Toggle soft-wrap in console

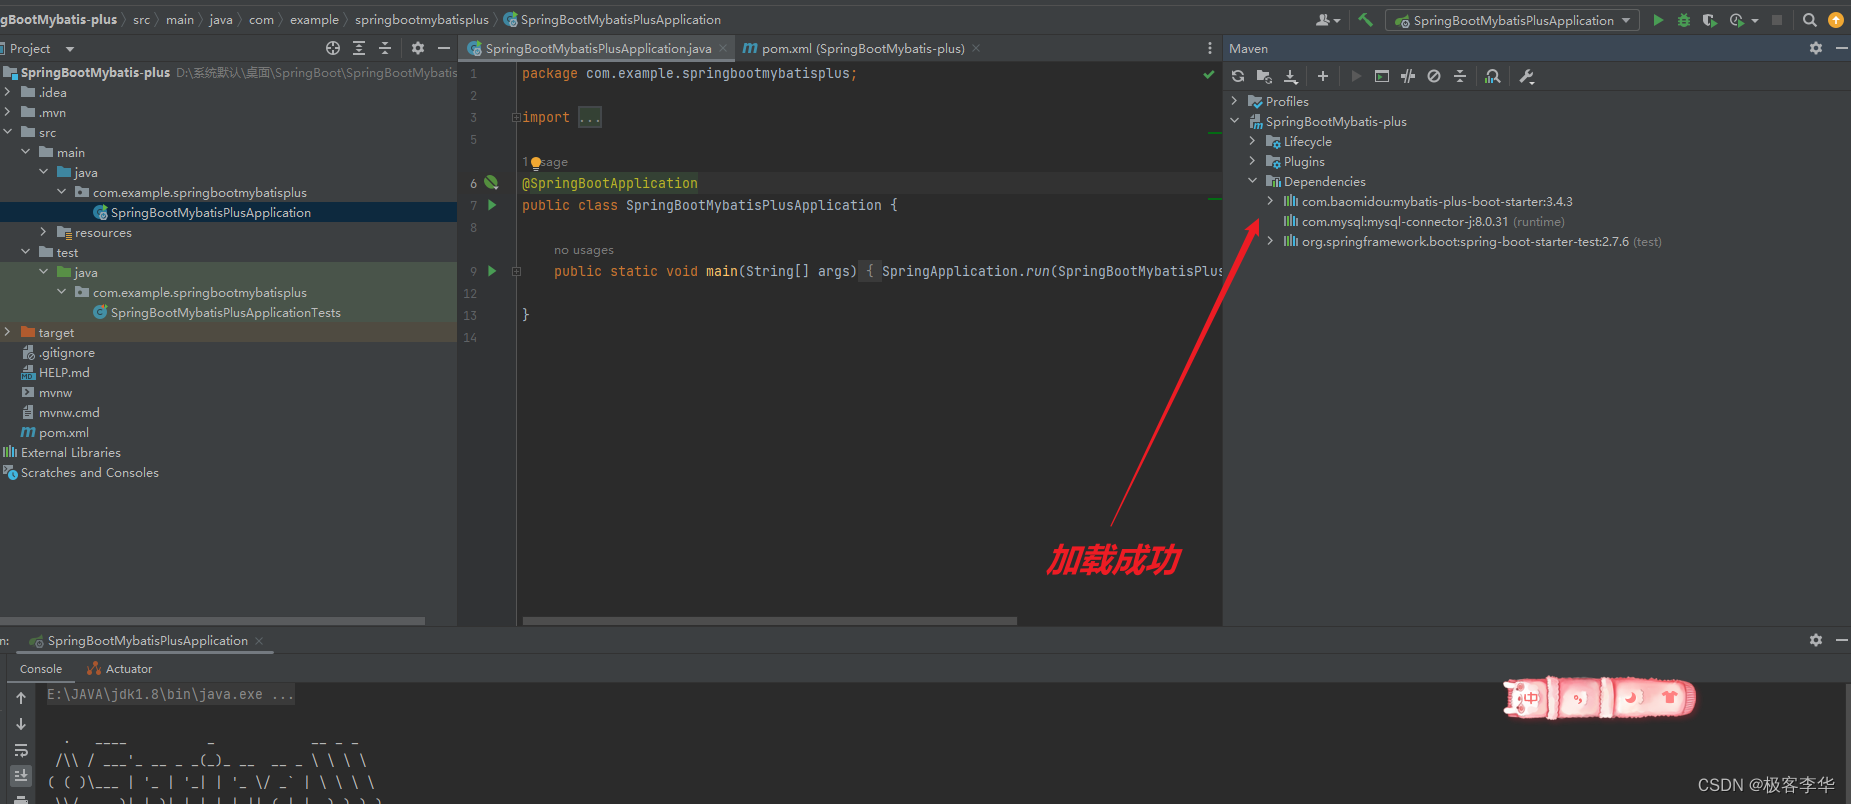coord(21,750)
